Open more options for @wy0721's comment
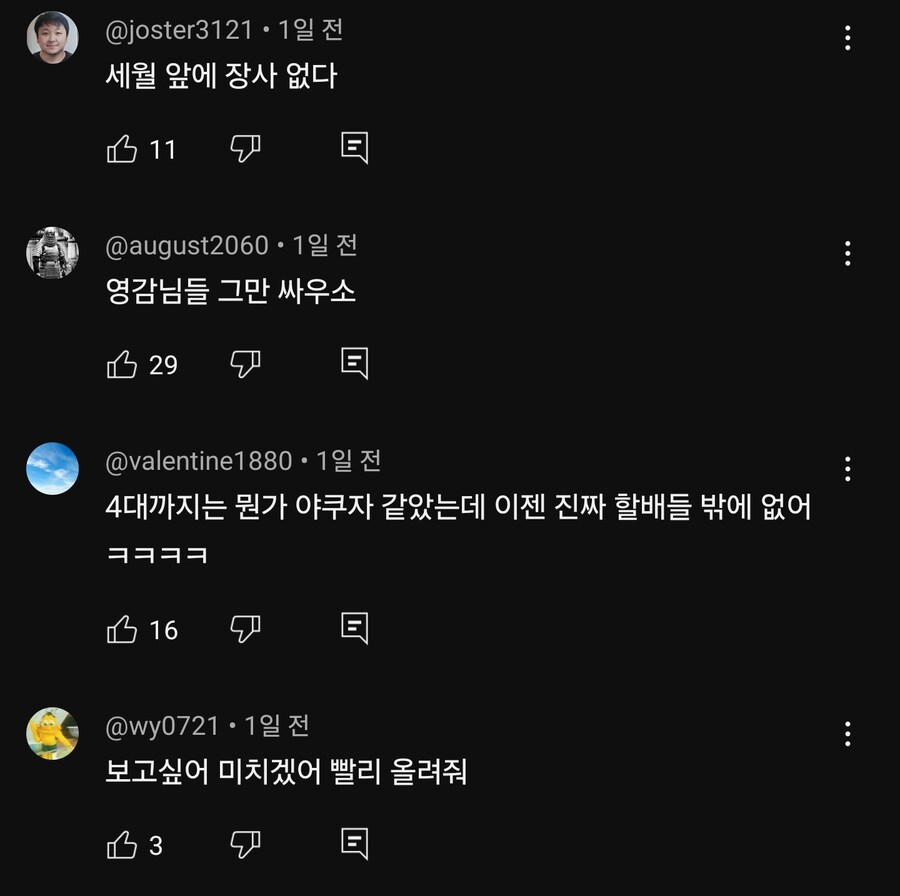 tap(847, 734)
